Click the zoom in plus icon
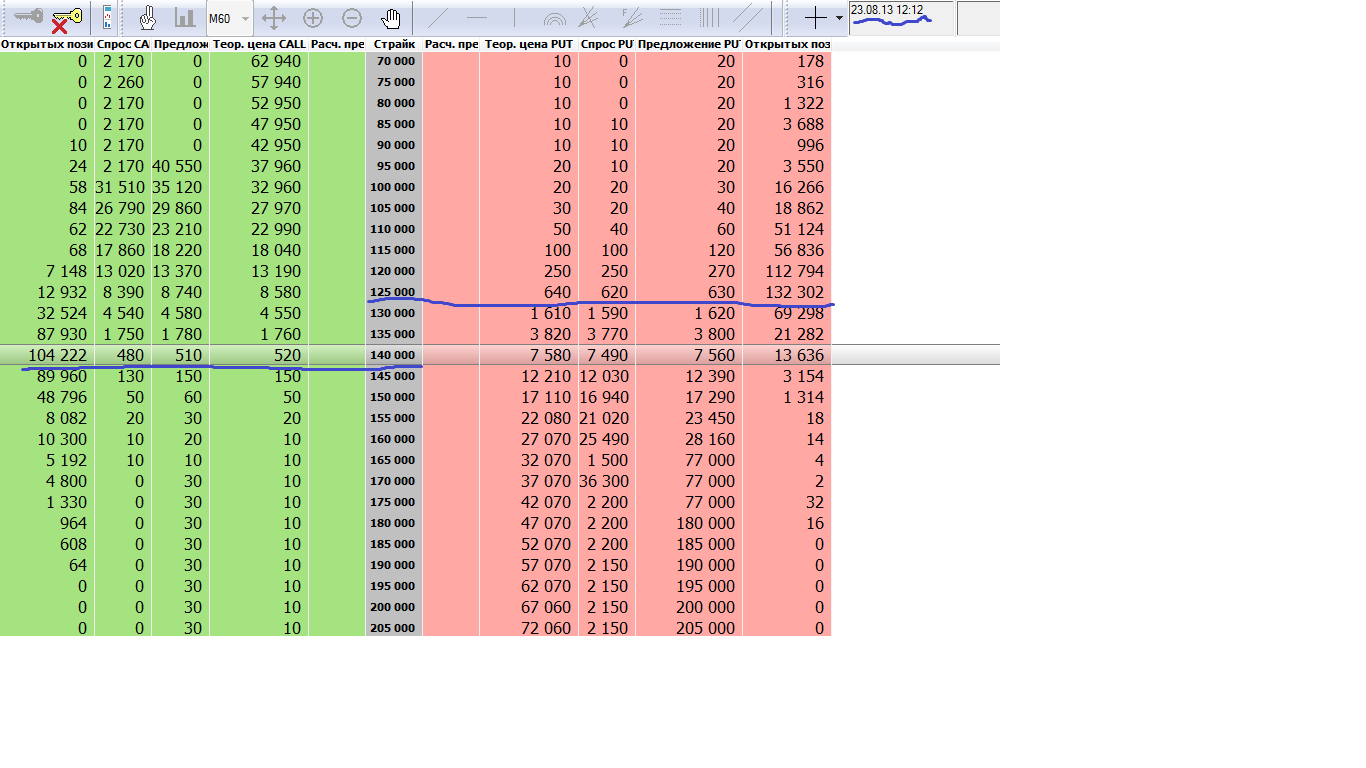Viewport: 1366px width, 768px height. (x=313, y=18)
